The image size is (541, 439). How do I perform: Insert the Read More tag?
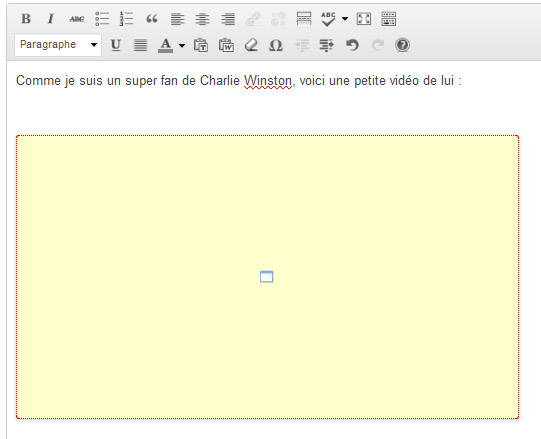304,19
